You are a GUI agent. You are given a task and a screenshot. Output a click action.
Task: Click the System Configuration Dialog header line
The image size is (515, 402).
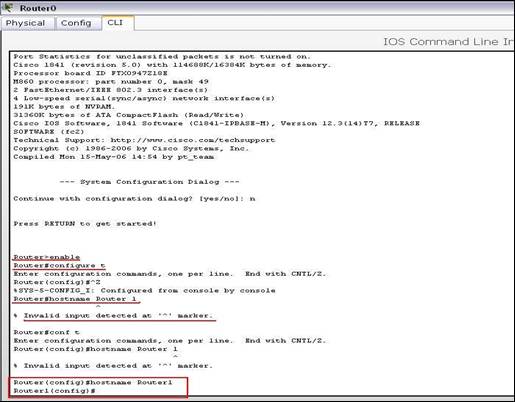click(149, 182)
